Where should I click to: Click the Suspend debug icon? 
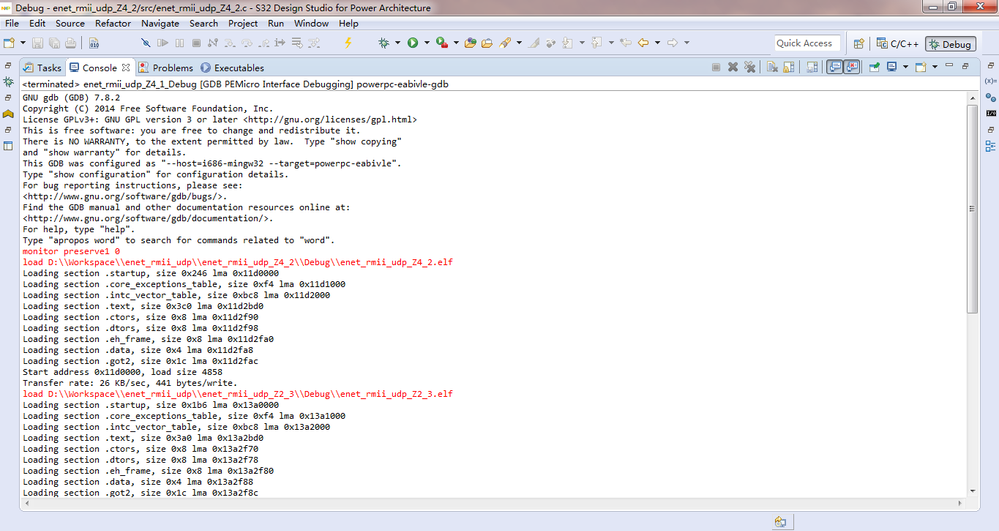[x=180, y=43]
